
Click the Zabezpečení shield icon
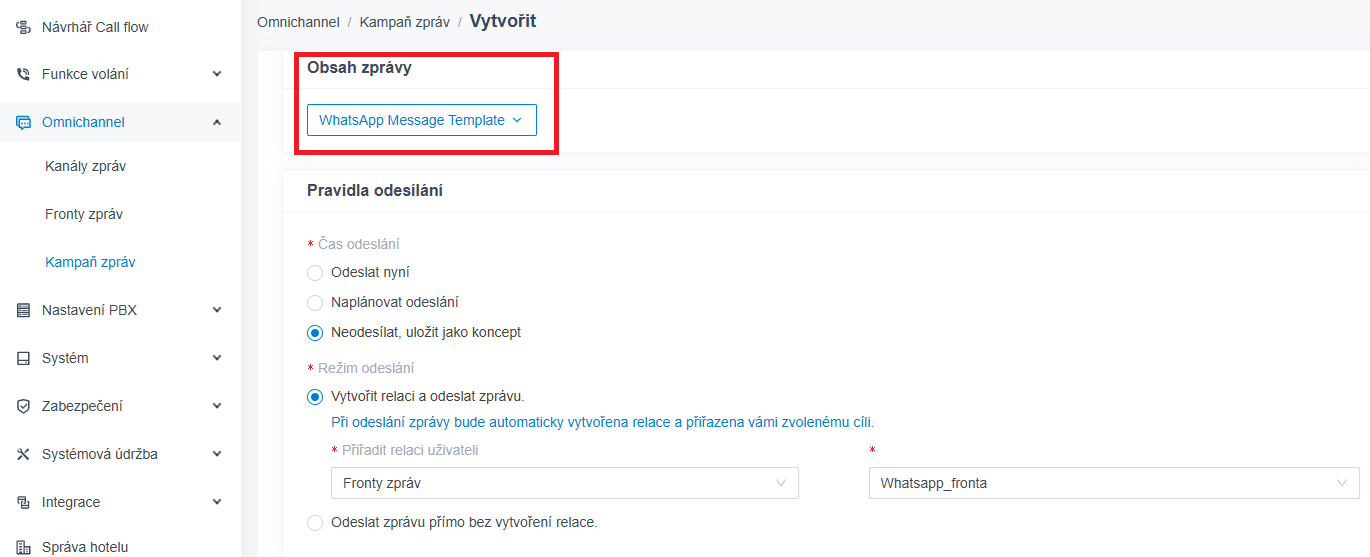tap(24, 406)
